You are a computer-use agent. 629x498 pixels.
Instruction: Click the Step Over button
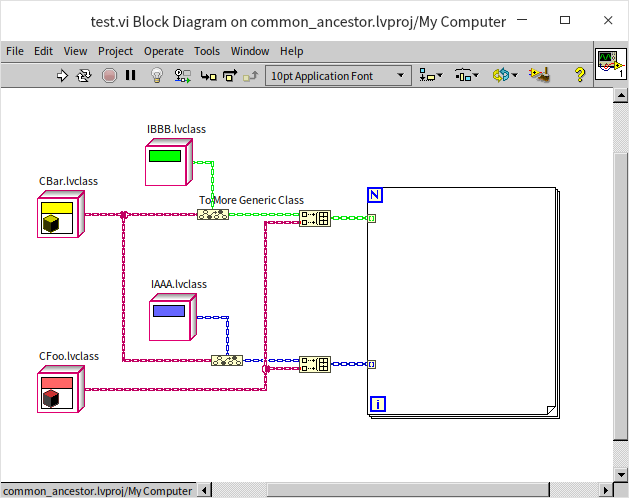click(229, 75)
